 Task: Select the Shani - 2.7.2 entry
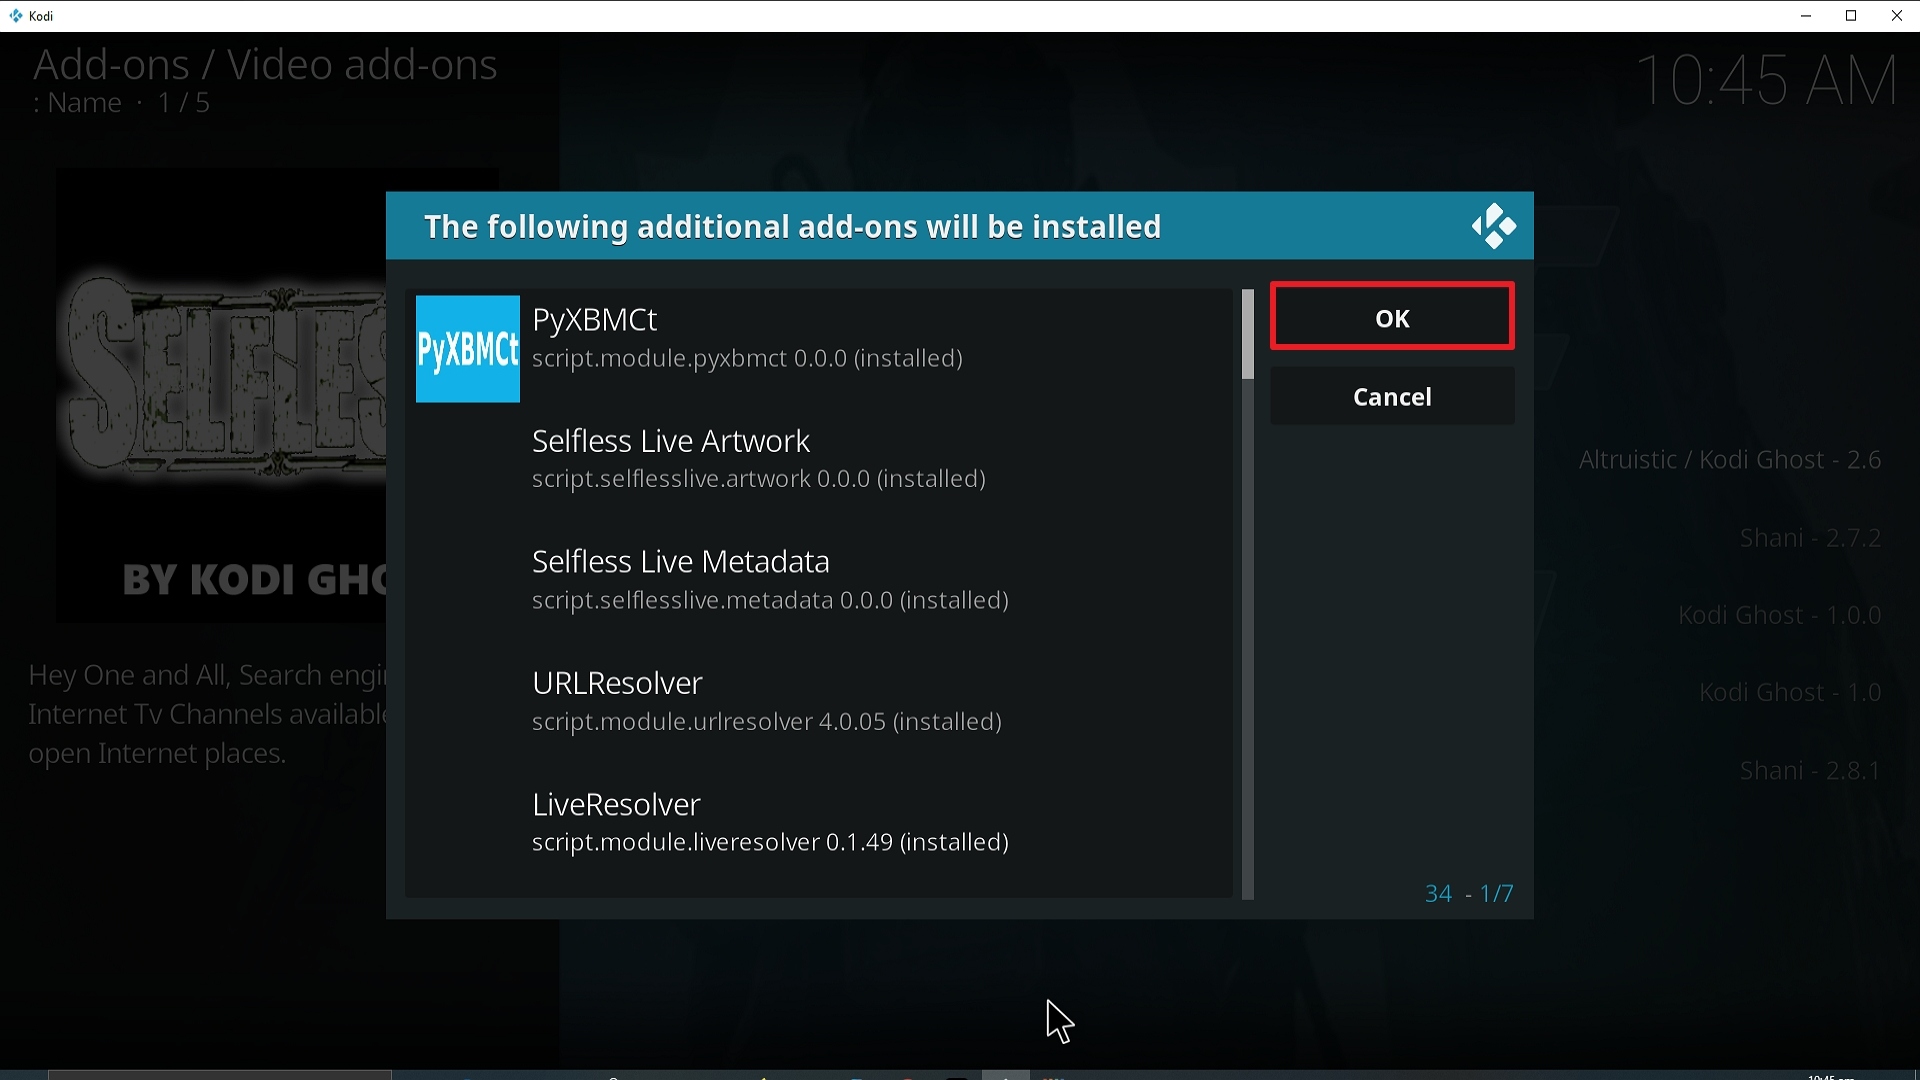(x=1810, y=538)
